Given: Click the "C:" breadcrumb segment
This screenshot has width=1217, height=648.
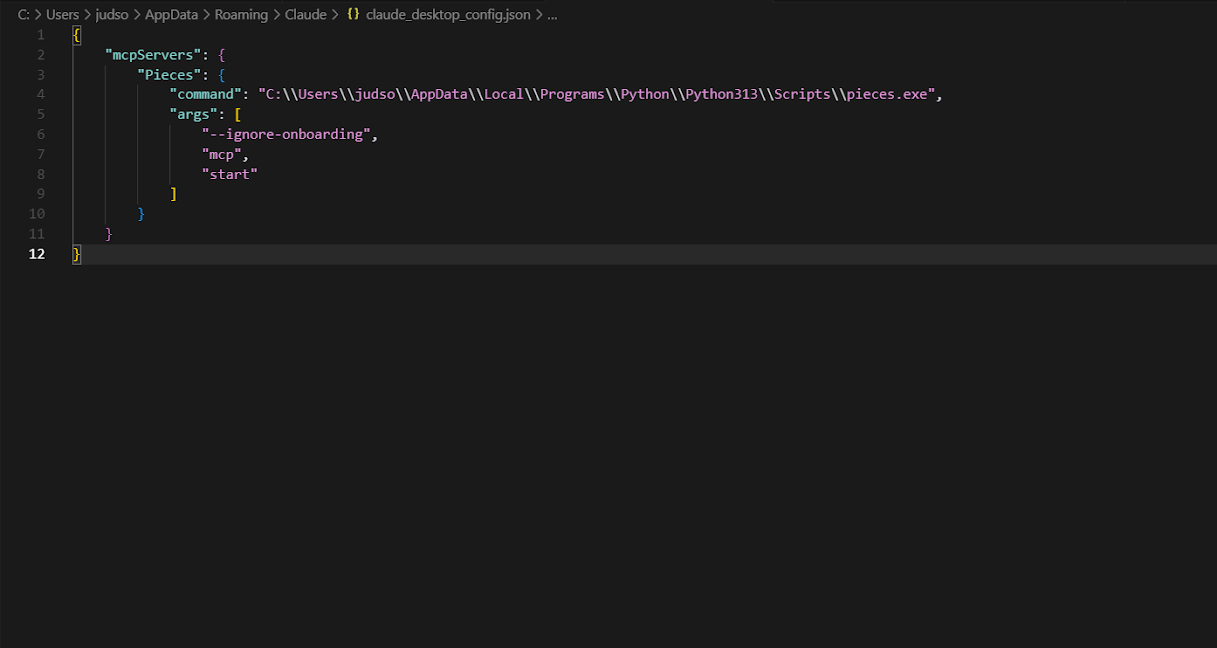Looking at the screenshot, I should [x=24, y=15].
